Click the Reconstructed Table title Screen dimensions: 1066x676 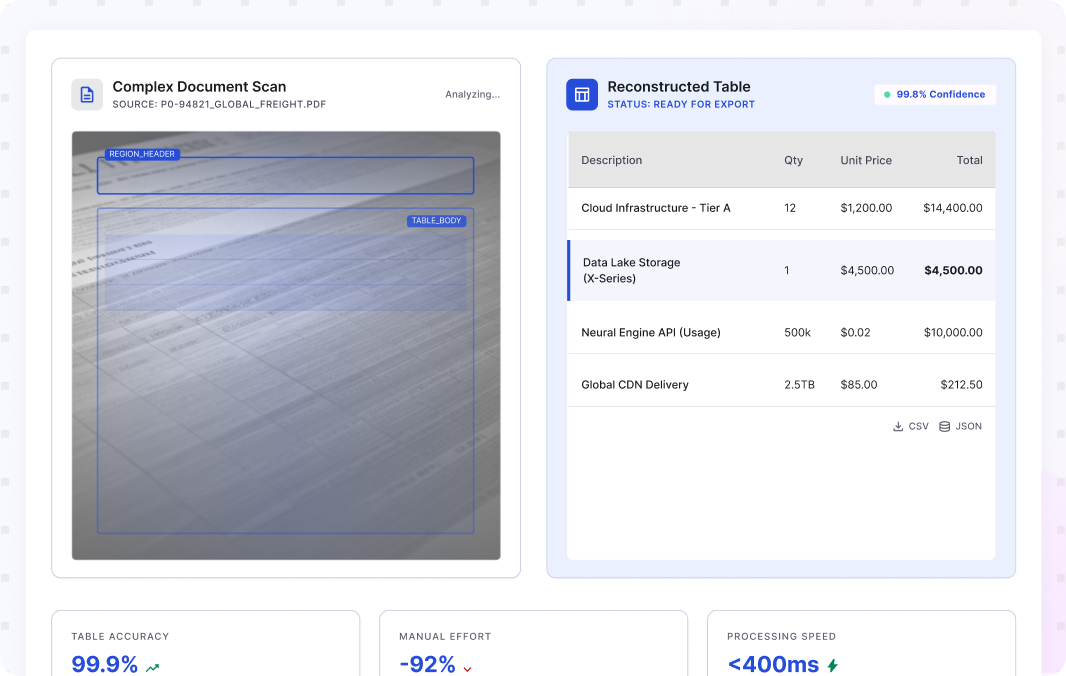click(678, 86)
